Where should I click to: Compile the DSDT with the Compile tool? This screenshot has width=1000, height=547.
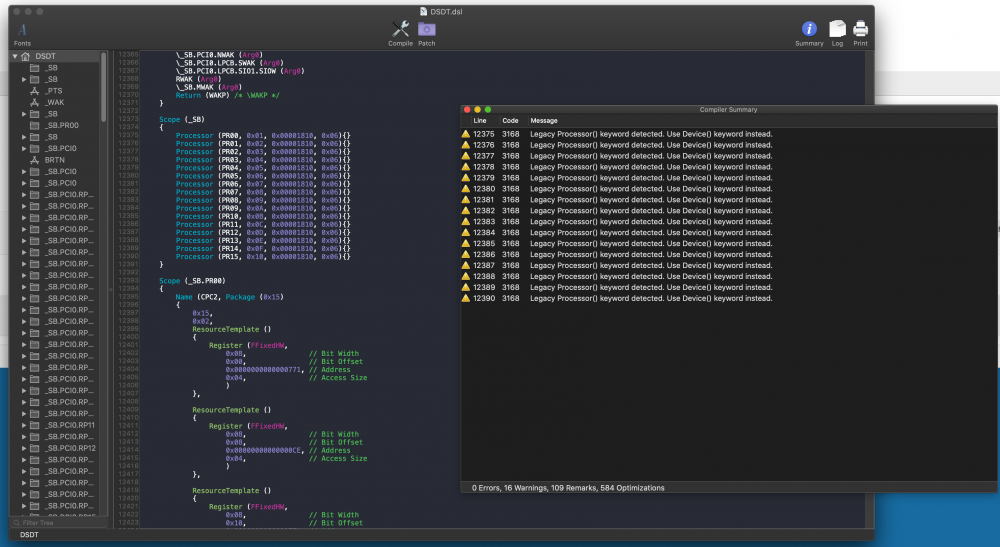401,33
